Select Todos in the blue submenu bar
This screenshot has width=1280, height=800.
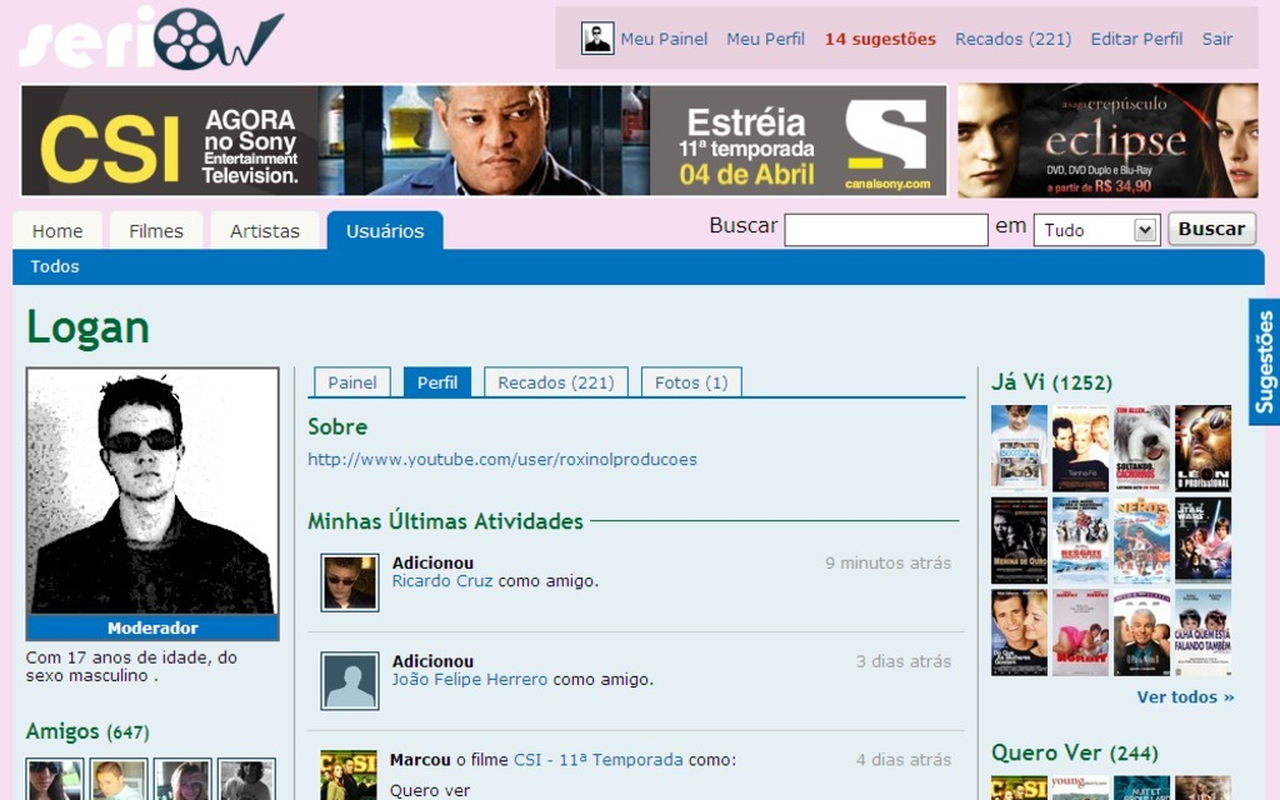click(x=55, y=267)
